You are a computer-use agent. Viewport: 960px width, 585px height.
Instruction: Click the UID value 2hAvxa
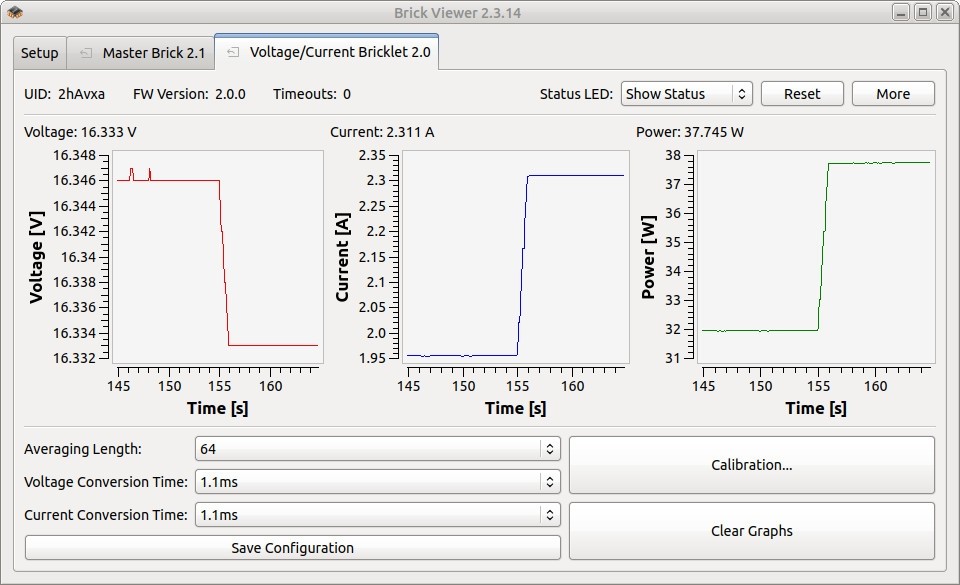(x=81, y=94)
